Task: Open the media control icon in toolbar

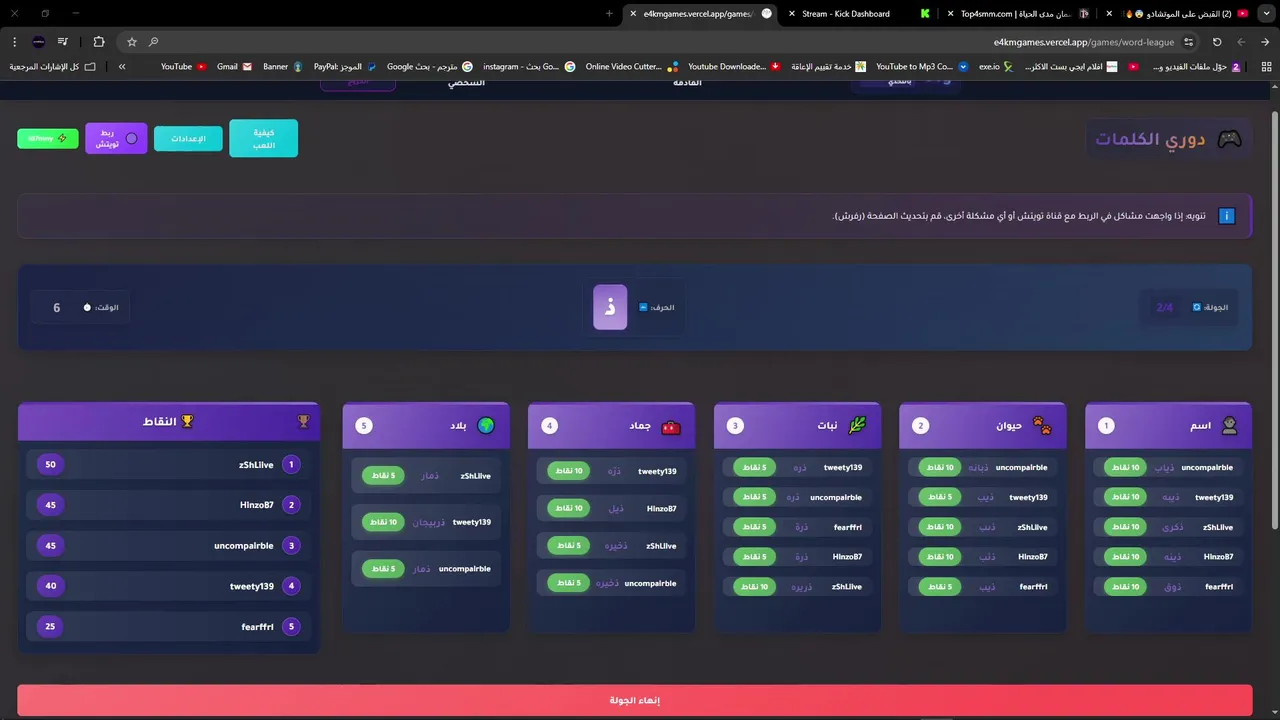Action: 63,42
